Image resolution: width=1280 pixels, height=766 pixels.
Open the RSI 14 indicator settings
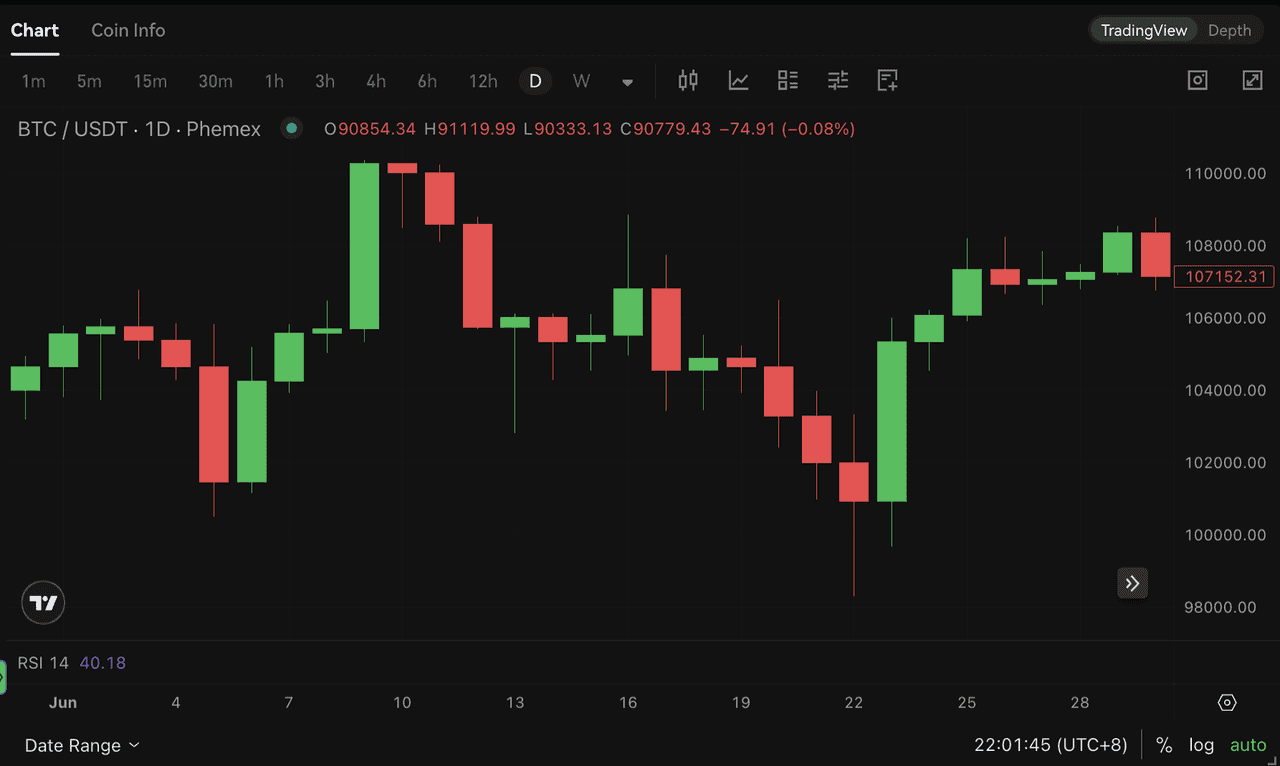(43, 662)
